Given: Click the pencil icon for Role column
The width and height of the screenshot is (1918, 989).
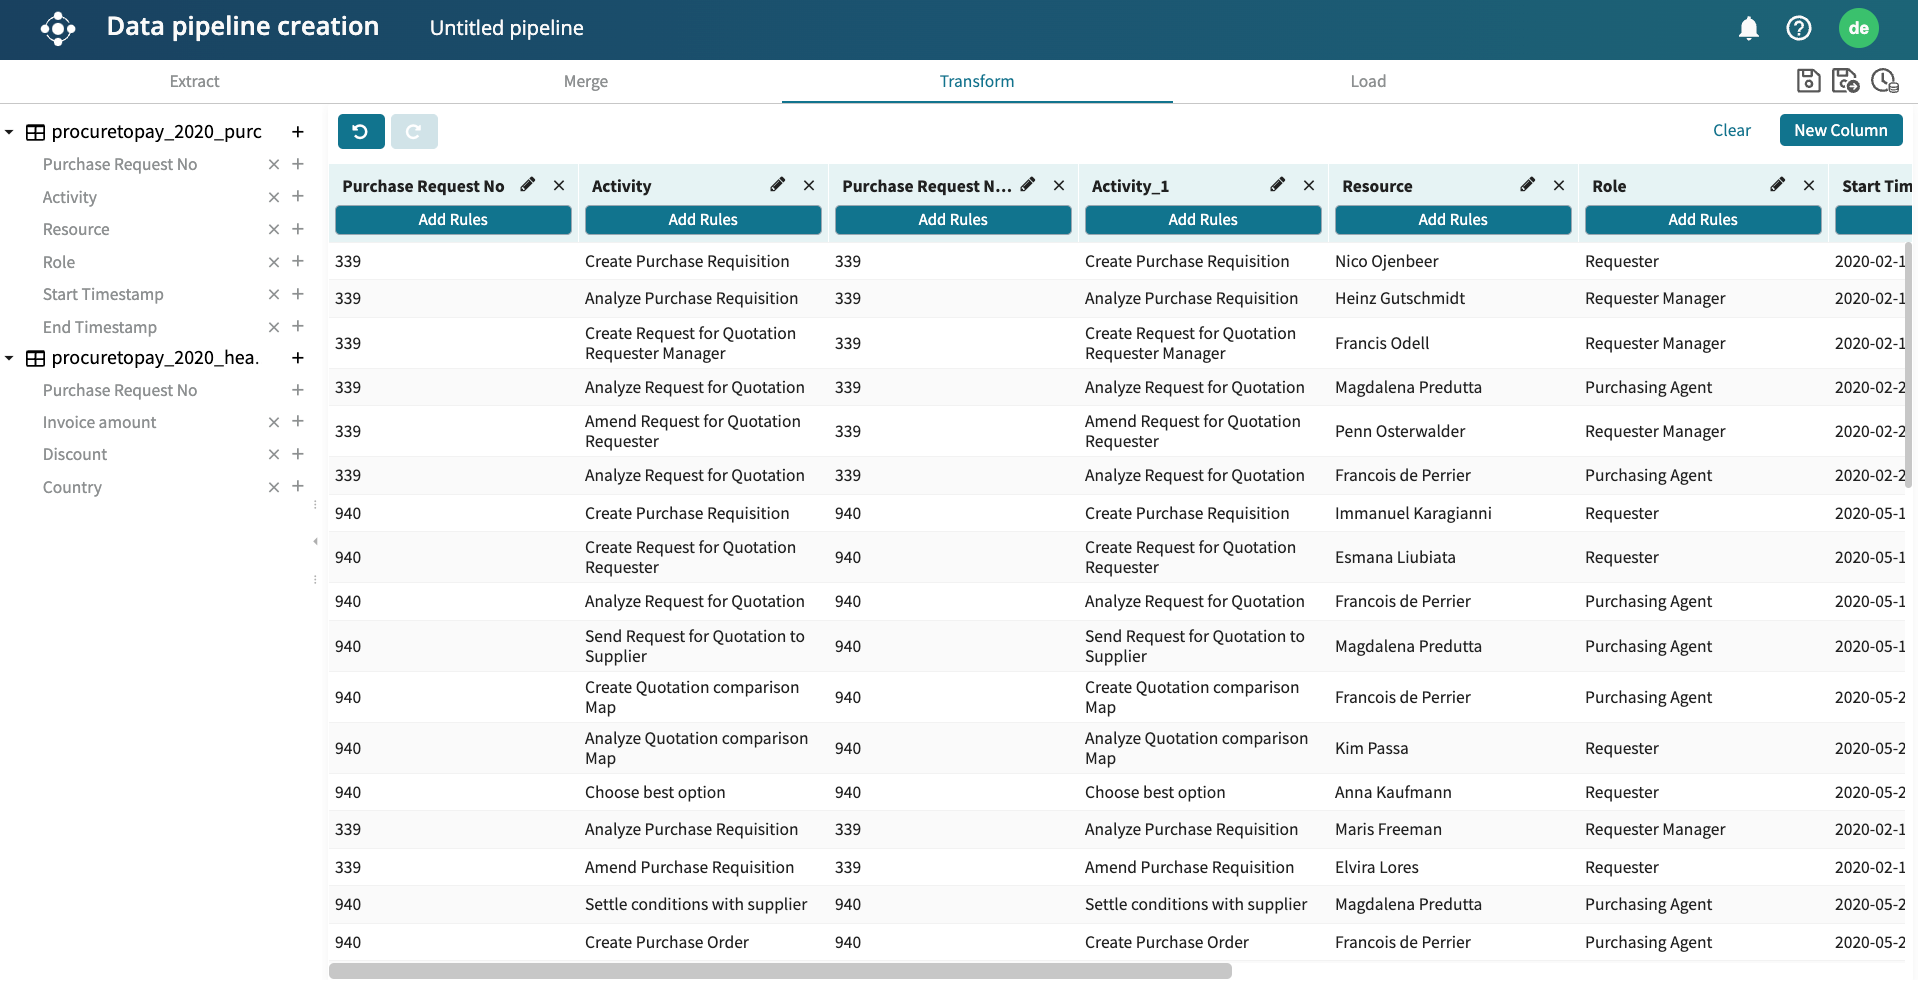Looking at the screenshot, I should [x=1777, y=185].
